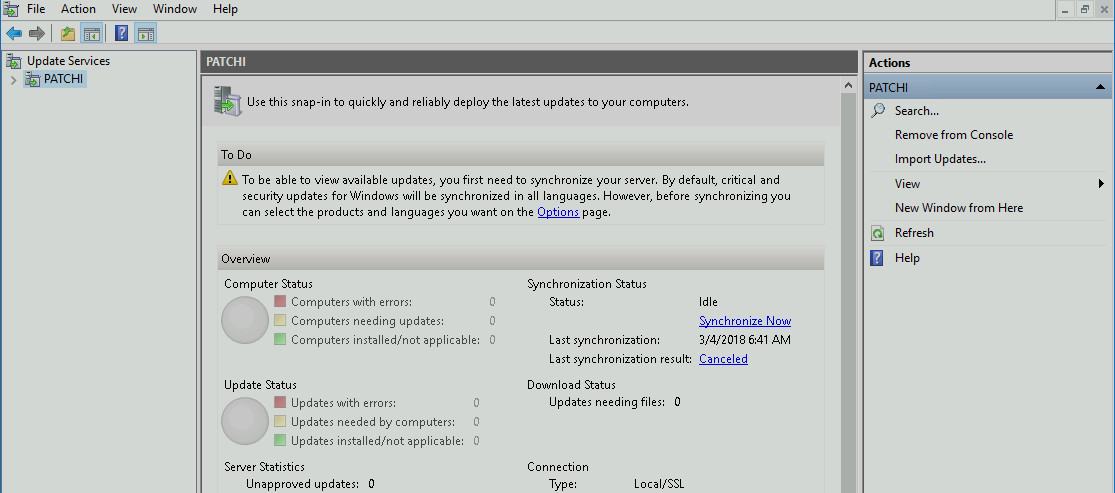Screen dimensions: 1115x493
Task: Open the Action menu
Action: 78,9
